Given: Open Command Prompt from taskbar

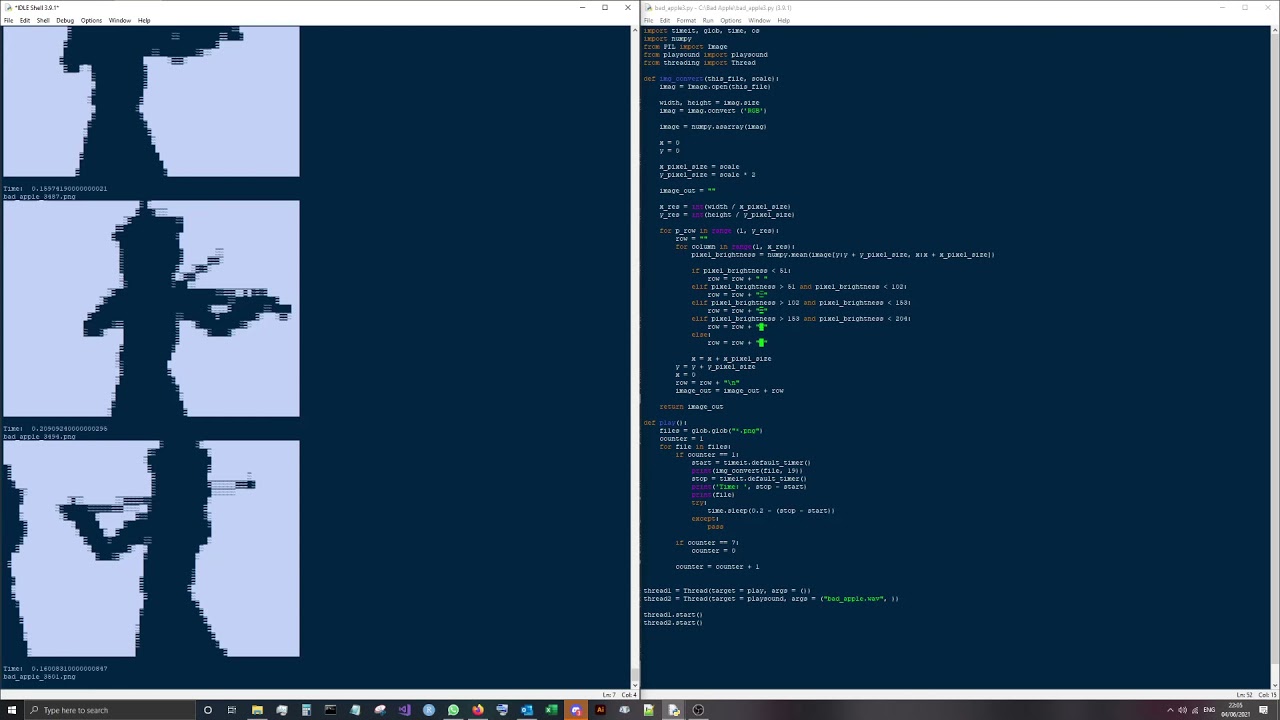Looking at the screenshot, I should tap(330, 710).
